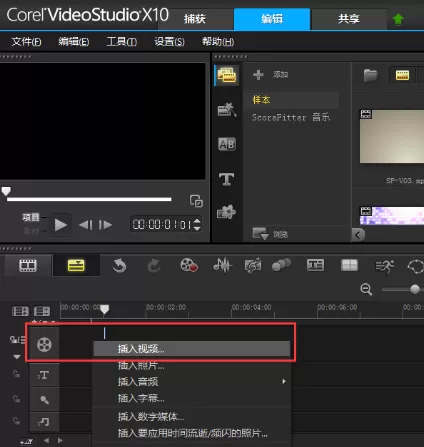This screenshot has height=447, width=424.
Task: Click the video track film reel icon
Action: coord(44,345)
